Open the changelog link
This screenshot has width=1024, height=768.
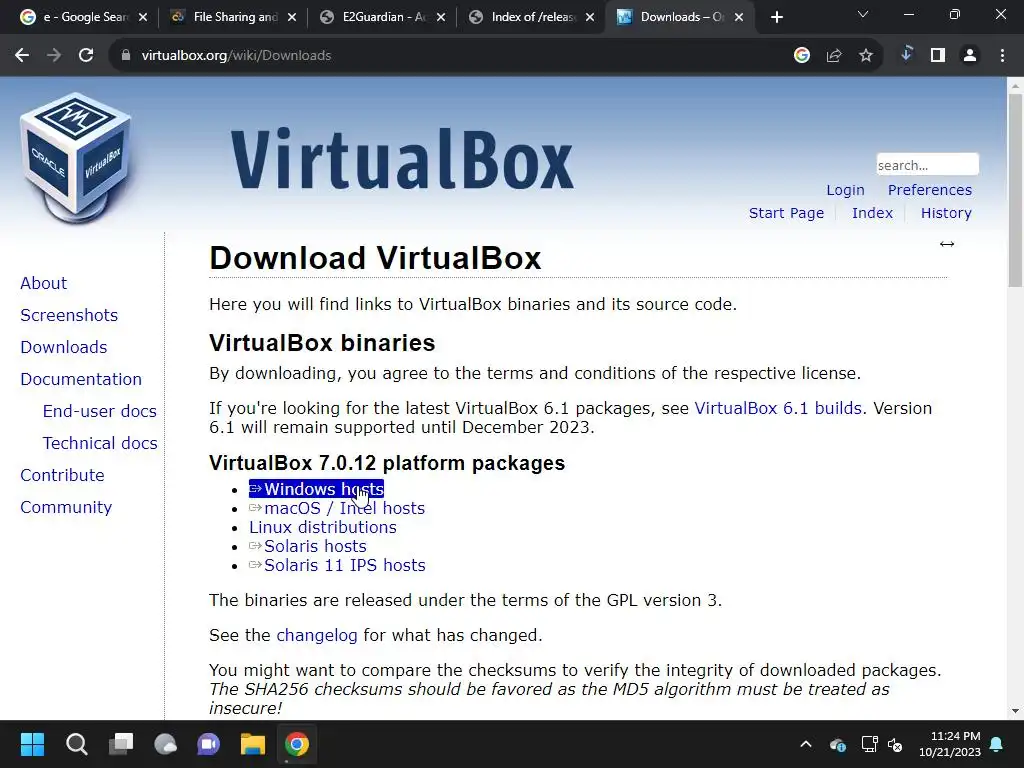point(317,635)
